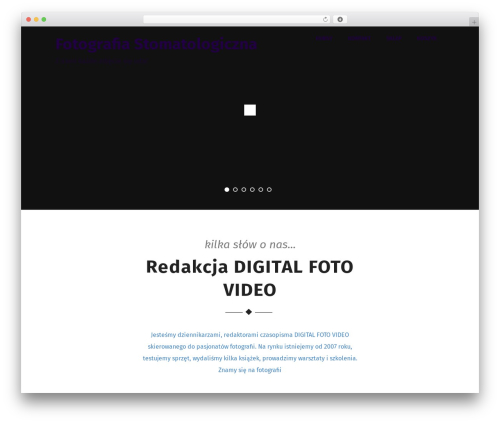The image size is (500, 423).
Task: Open the SKLEP navigation item
Action: (x=394, y=38)
